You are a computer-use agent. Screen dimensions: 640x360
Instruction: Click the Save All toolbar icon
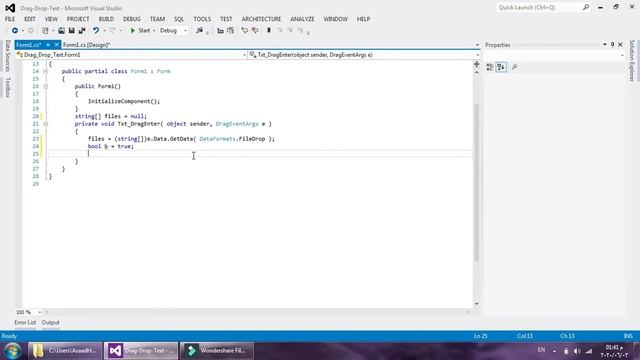(x=82, y=31)
